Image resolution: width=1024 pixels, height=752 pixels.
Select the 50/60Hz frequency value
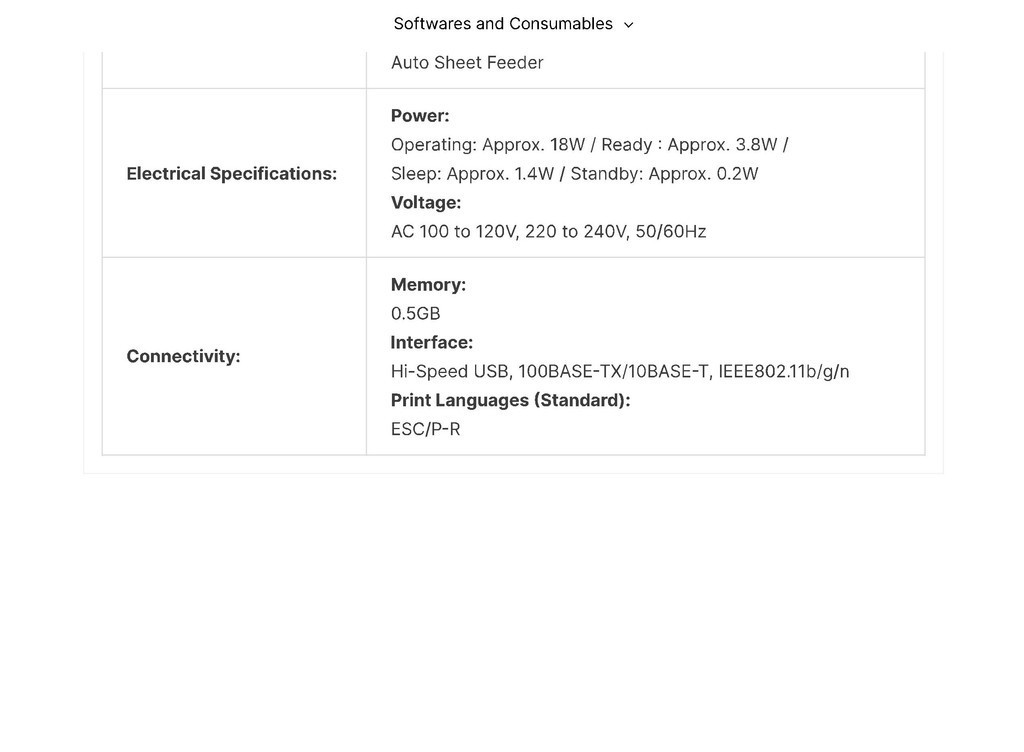click(x=671, y=232)
